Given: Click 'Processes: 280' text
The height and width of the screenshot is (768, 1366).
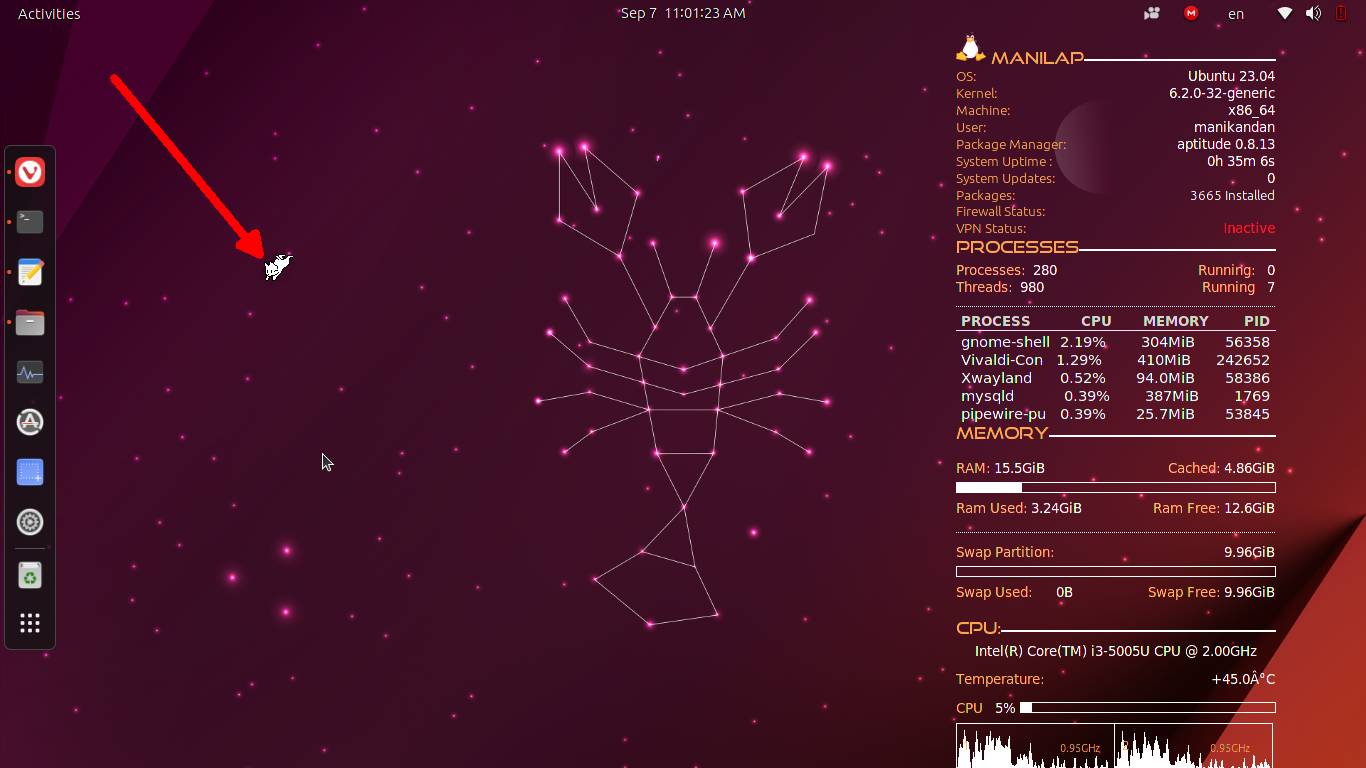Looking at the screenshot, I should coord(1007,270).
